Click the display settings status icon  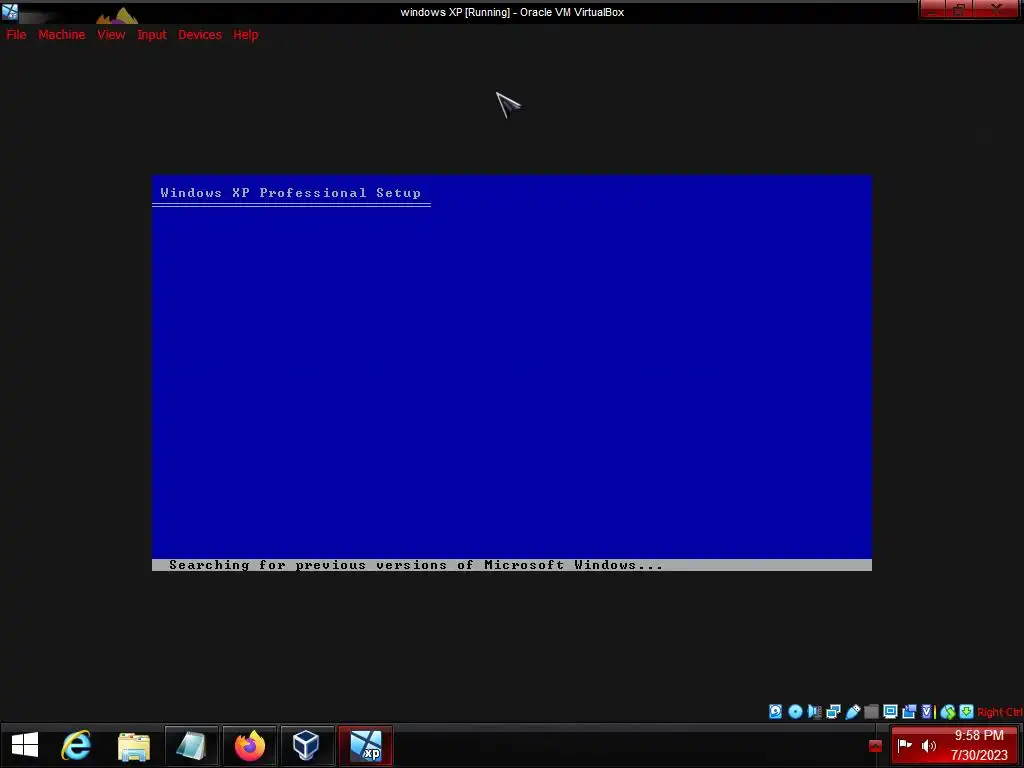tap(890, 712)
